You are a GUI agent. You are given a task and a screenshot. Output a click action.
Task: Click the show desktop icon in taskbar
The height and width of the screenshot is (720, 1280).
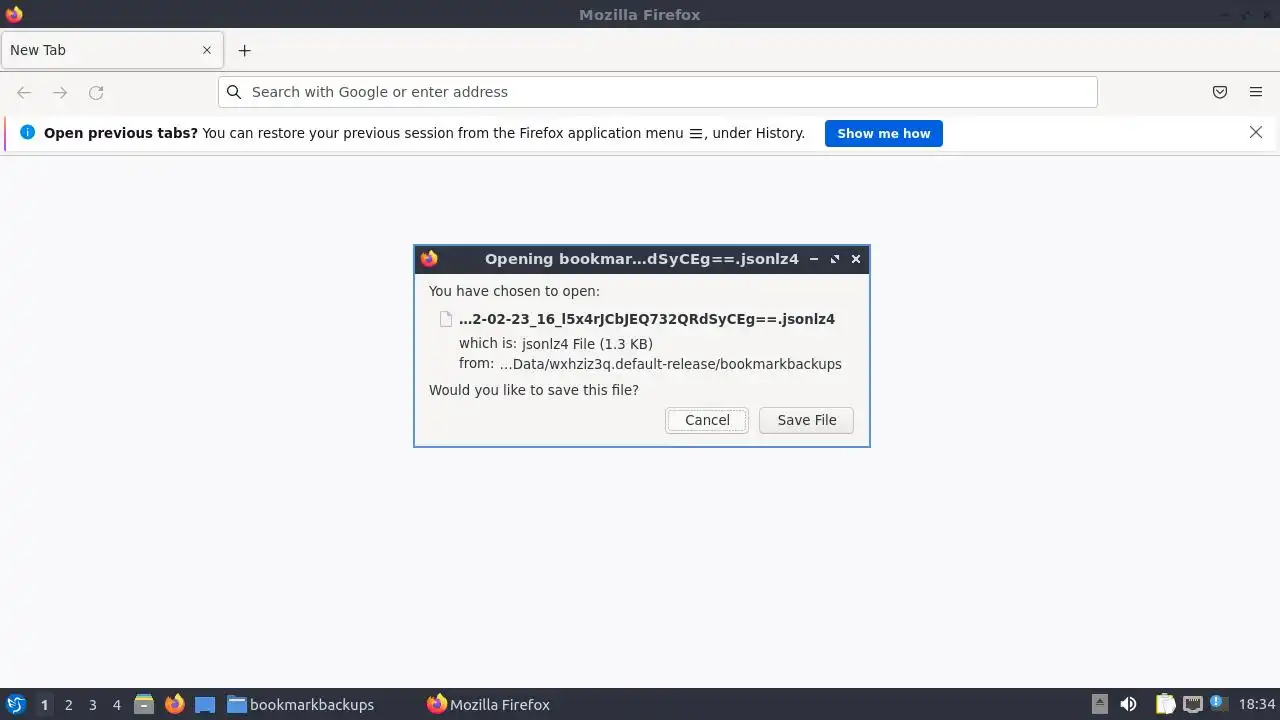coord(205,705)
